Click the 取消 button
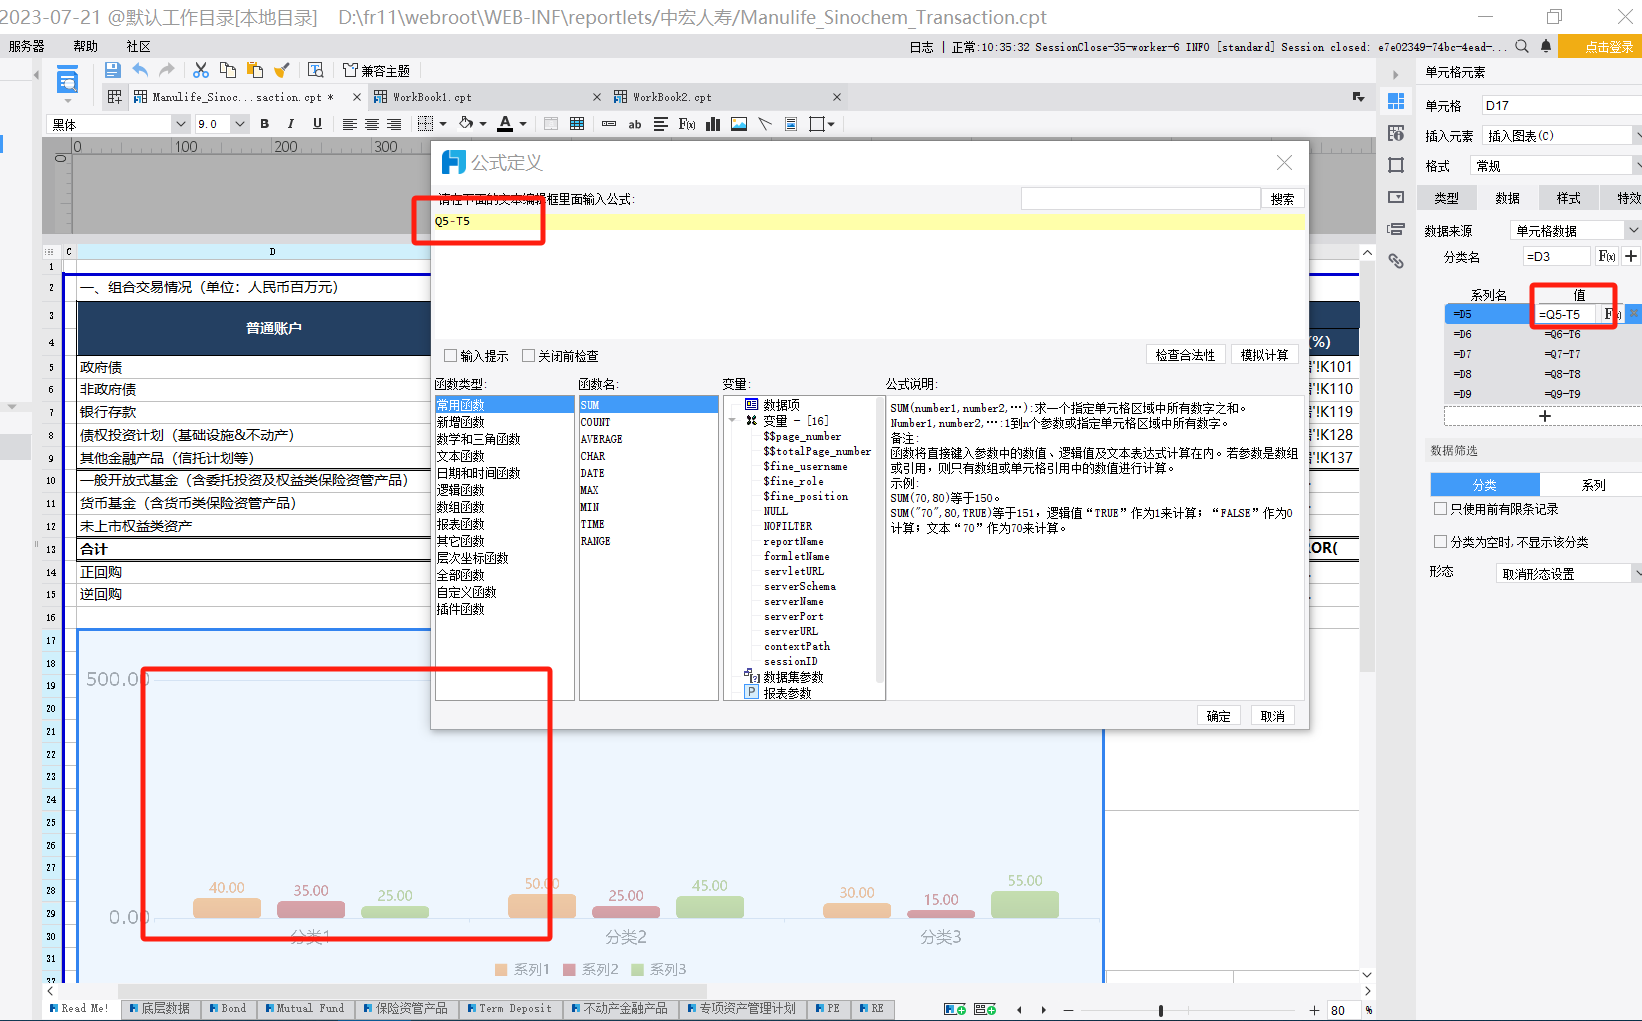 tap(1272, 716)
